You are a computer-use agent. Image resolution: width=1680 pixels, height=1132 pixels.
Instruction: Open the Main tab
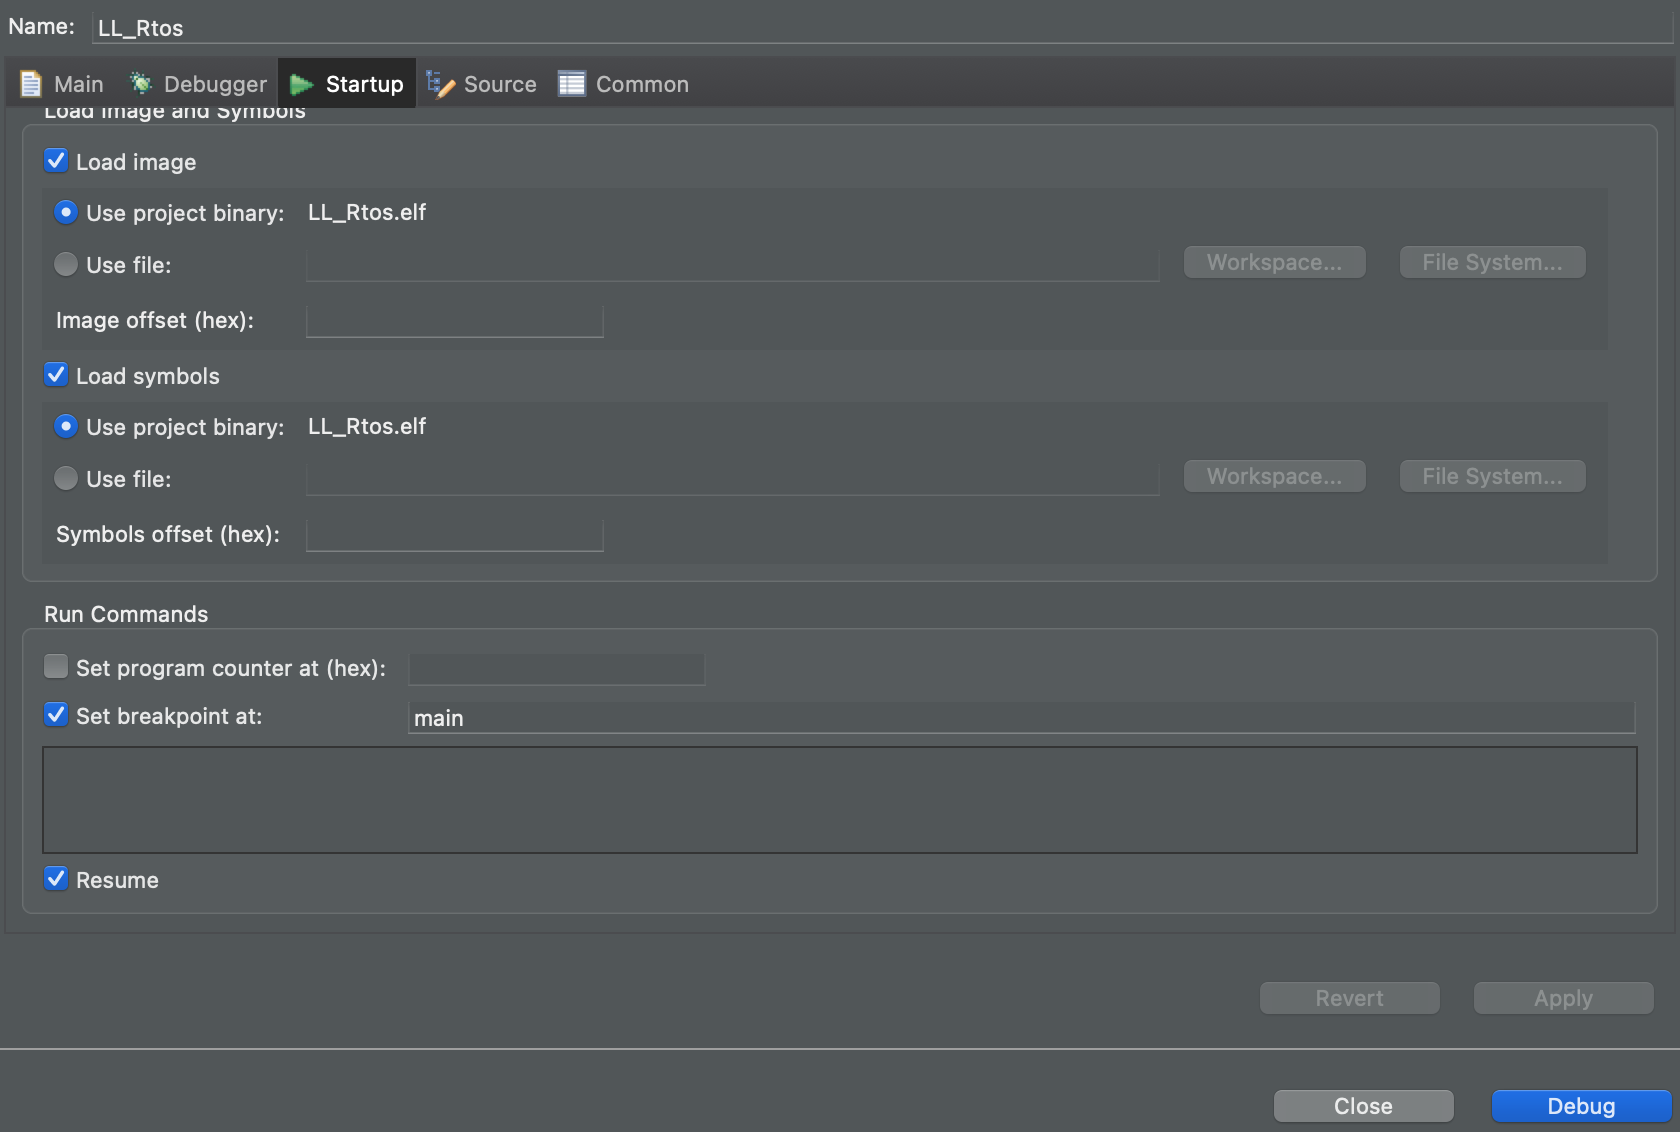(62, 84)
